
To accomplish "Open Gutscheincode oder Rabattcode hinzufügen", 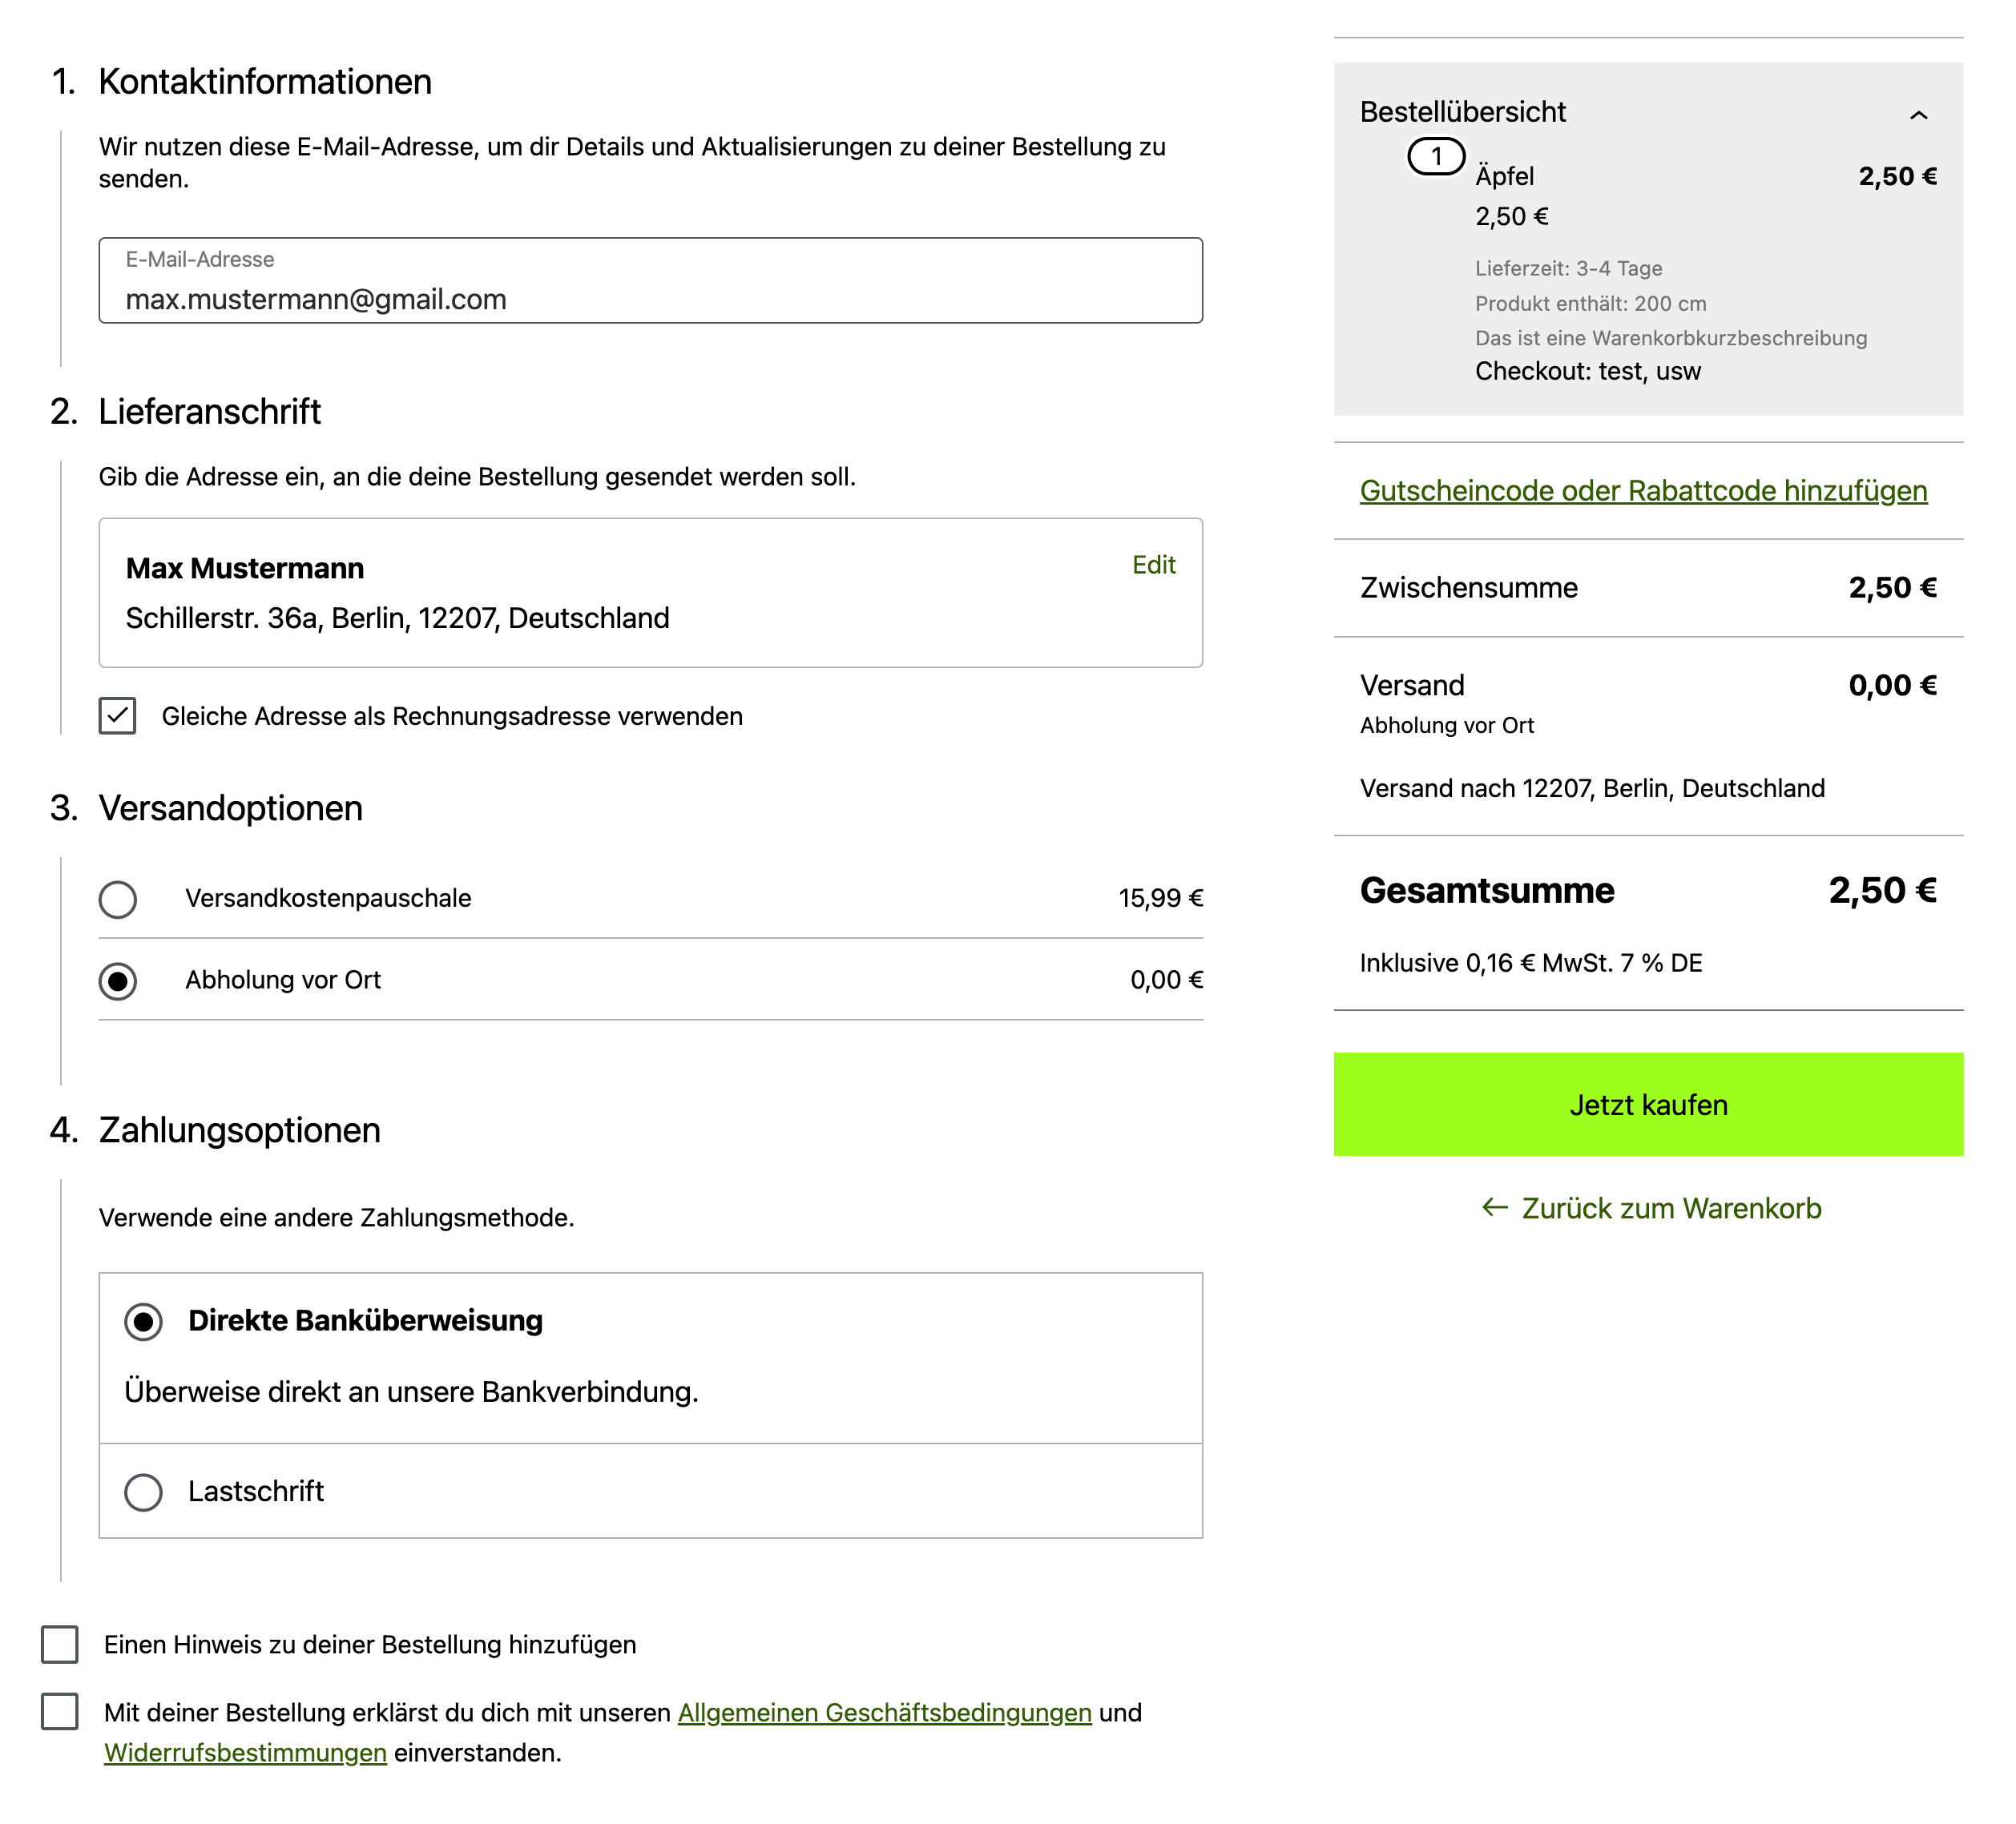I will click(x=1643, y=491).
